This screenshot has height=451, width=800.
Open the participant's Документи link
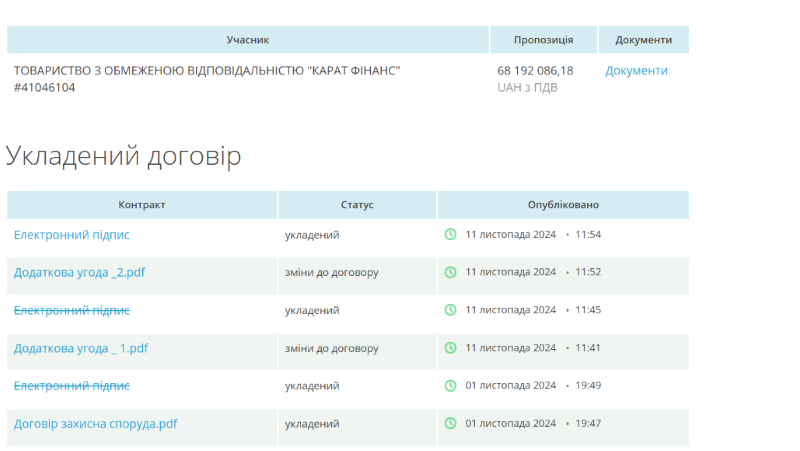[636, 71]
